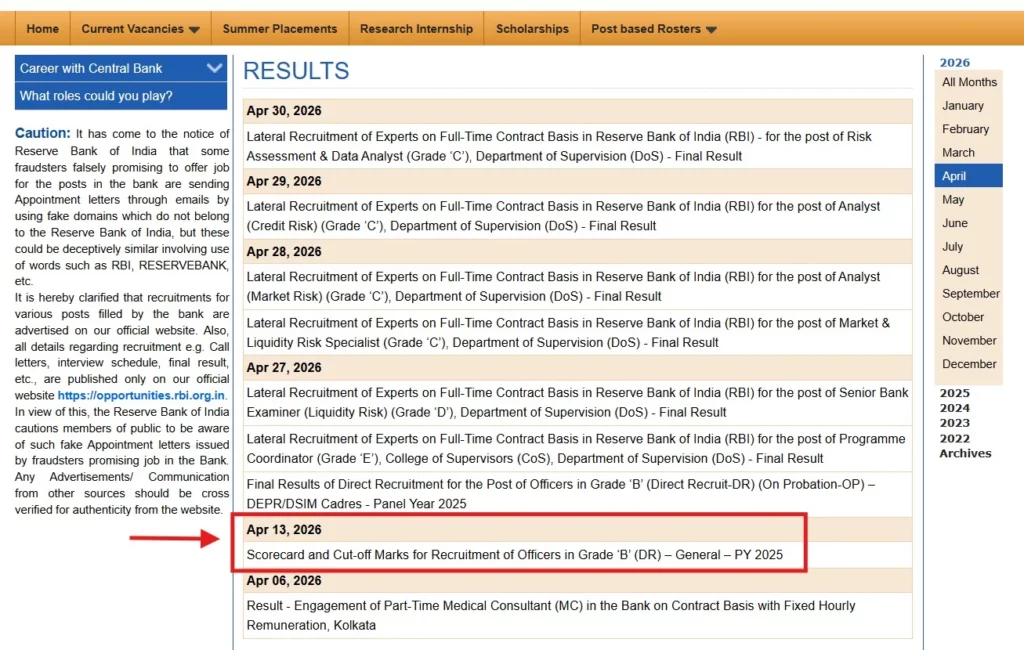Open Risk Assessment & Data Analyst final result
Viewport: 1024px width, 650px height.
point(559,146)
